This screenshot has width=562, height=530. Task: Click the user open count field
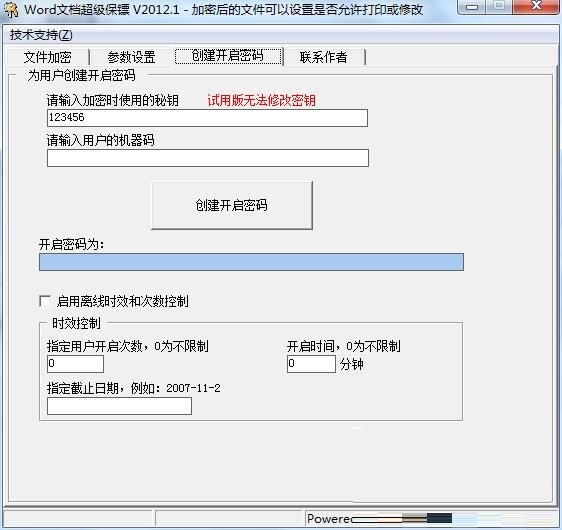click(75, 364)
